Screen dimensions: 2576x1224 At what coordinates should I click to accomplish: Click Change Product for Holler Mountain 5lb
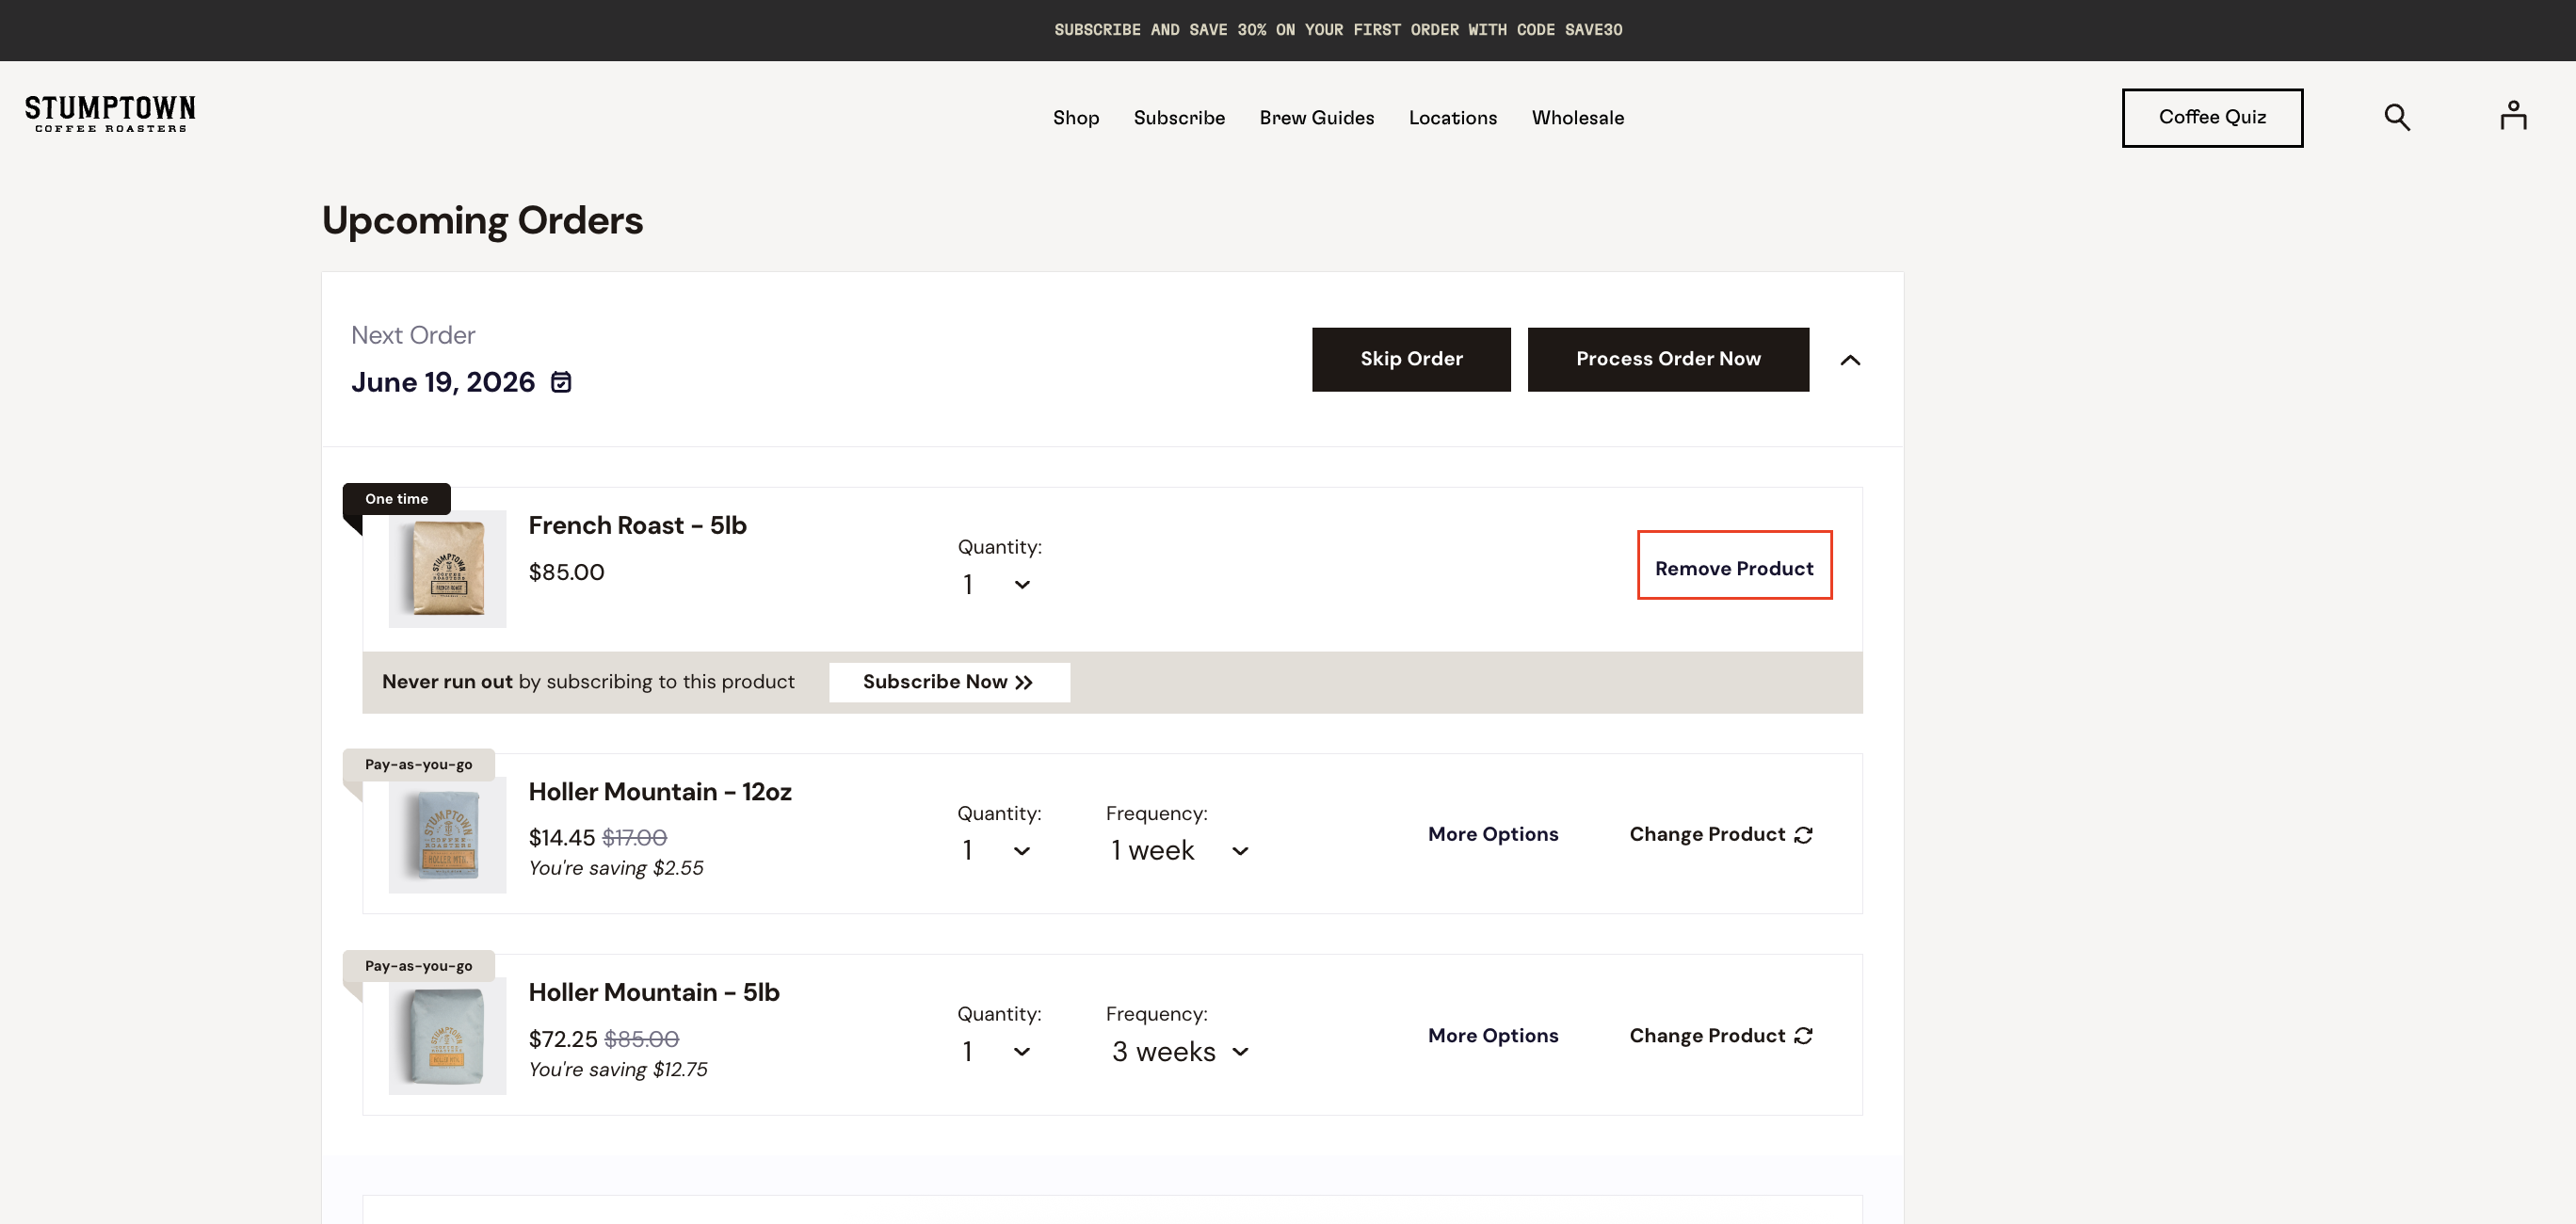pyautogui.click(x=1720, y=1036)
